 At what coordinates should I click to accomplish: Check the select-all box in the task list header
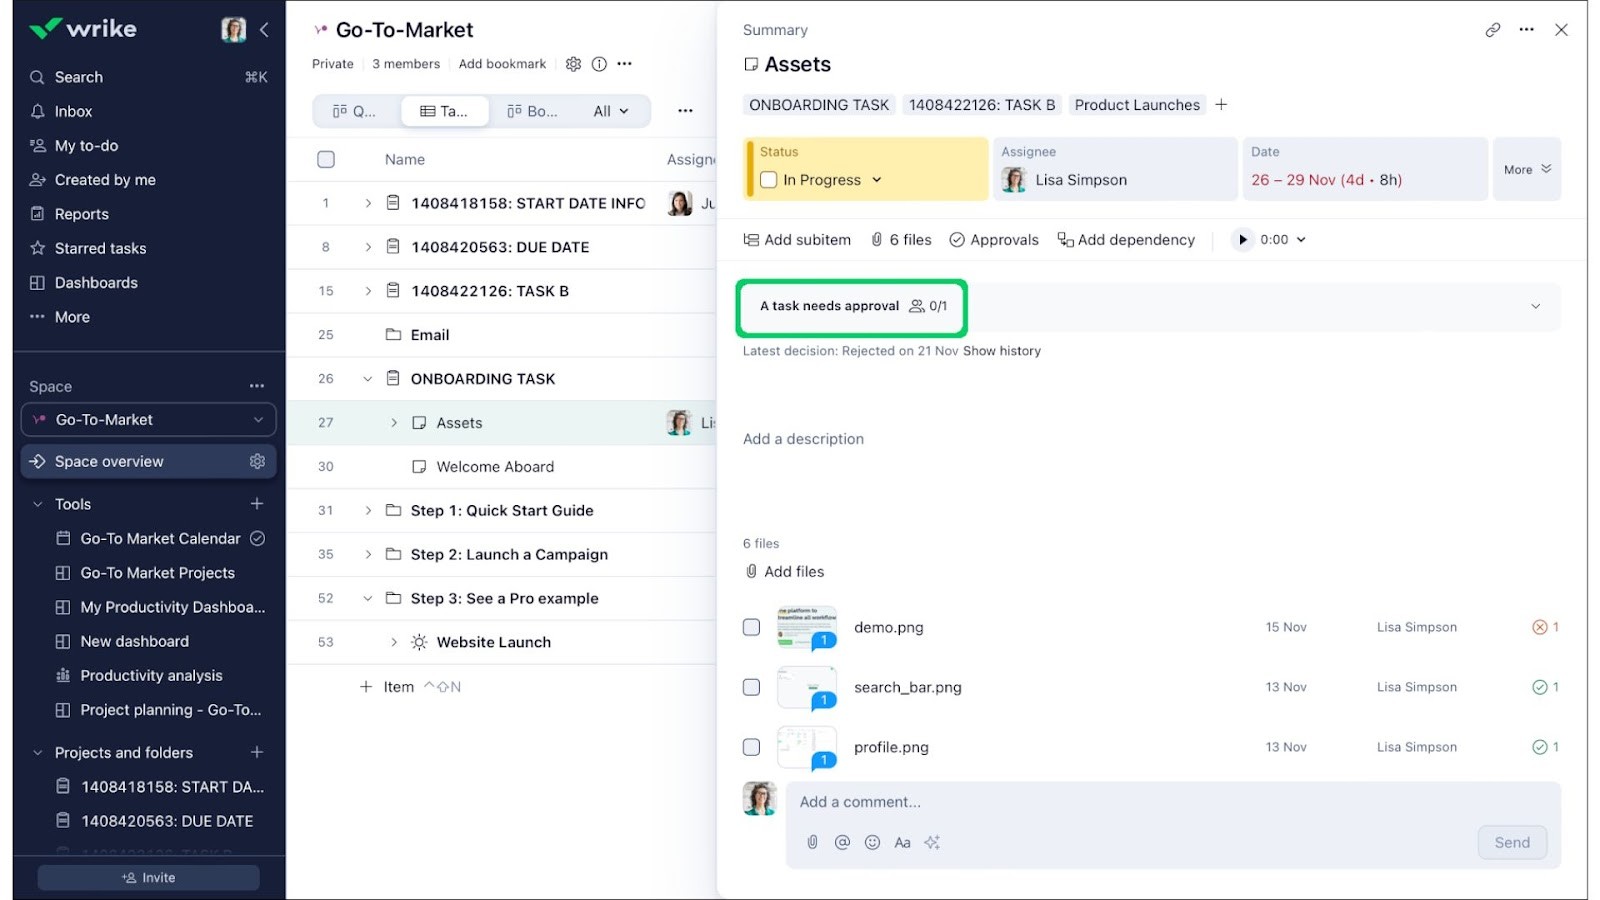326,158
